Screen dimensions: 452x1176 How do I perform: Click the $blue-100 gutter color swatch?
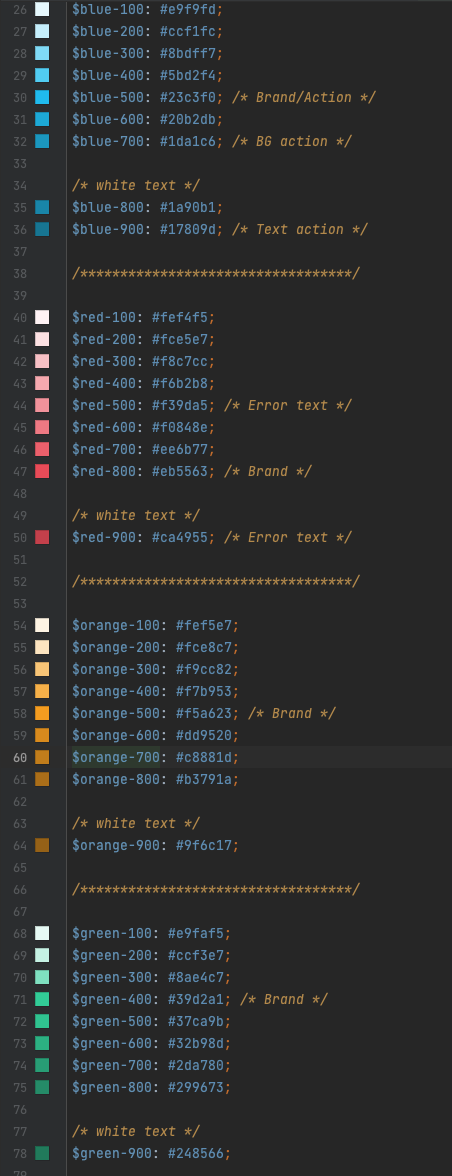click(x=42, y=9)
